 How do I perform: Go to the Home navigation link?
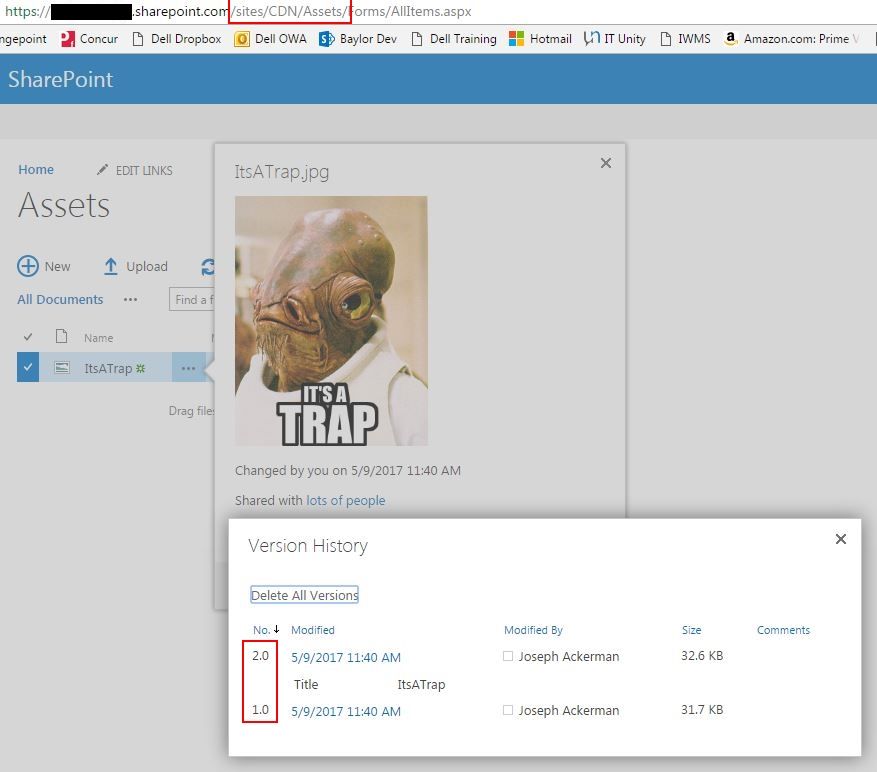click(x=36, y=170)
